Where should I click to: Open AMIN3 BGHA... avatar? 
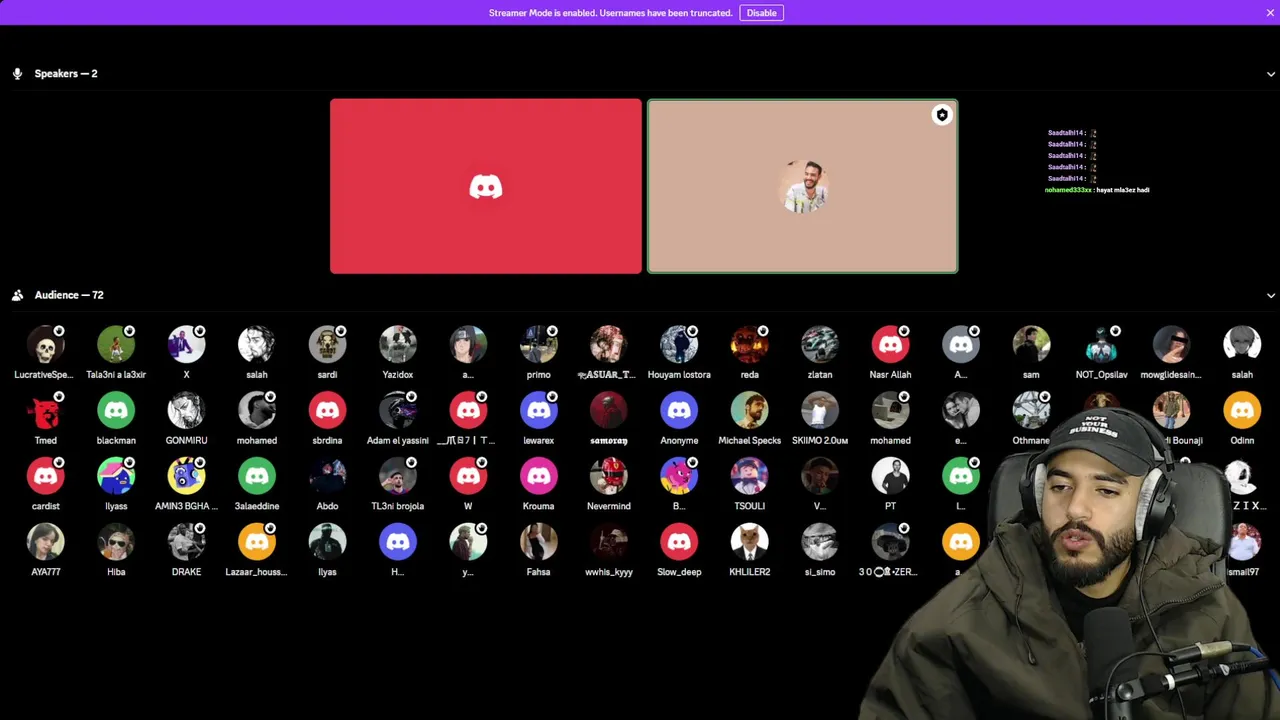186,476
